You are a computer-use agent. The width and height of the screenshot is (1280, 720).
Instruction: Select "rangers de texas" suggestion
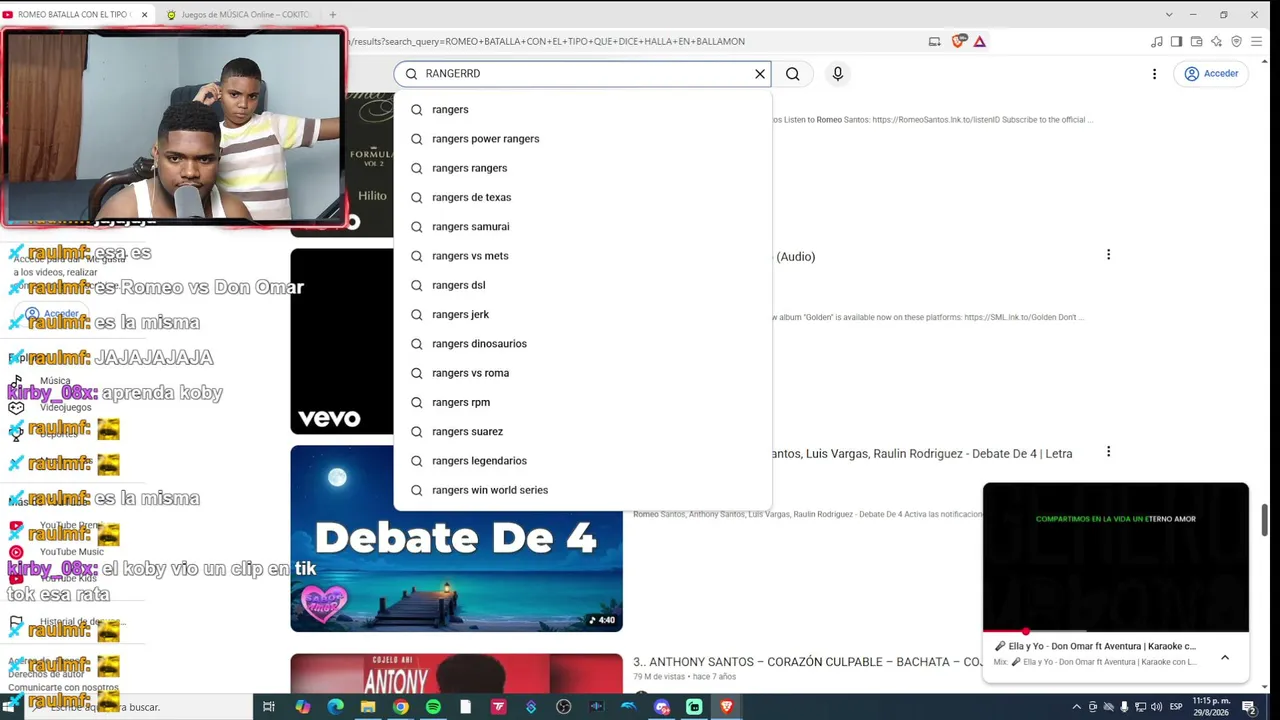coord(583,197)
